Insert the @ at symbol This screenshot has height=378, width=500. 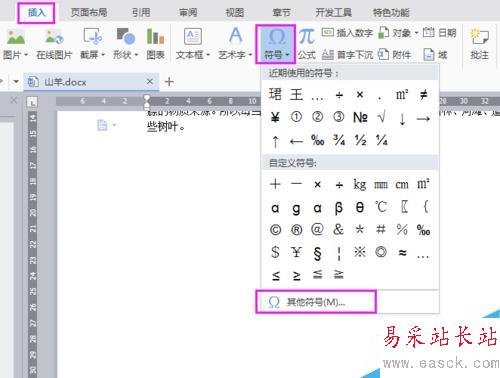[x=317, y=229]
